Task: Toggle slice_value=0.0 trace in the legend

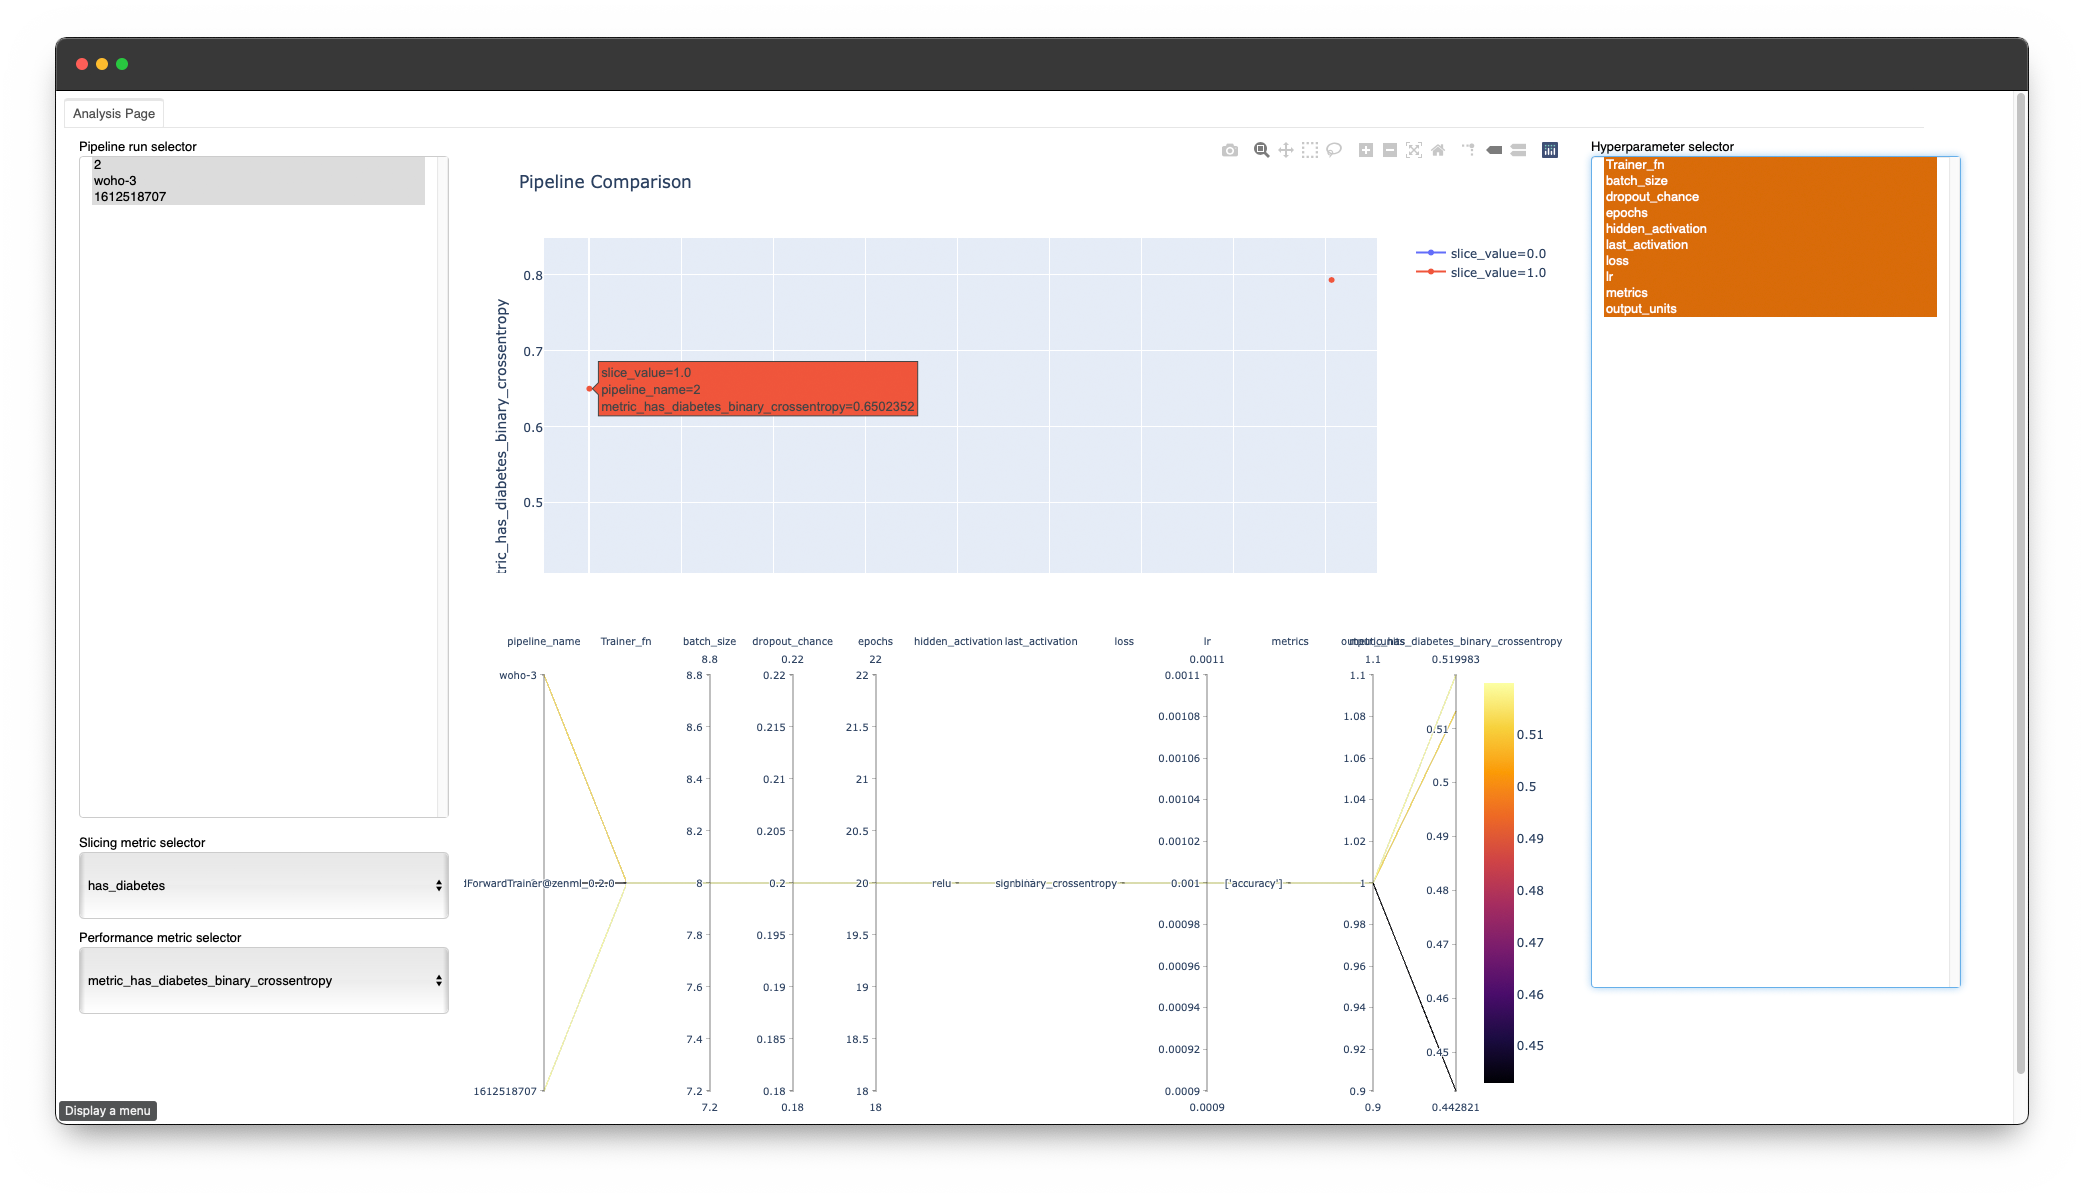Action: click(x=1497, y=253)
